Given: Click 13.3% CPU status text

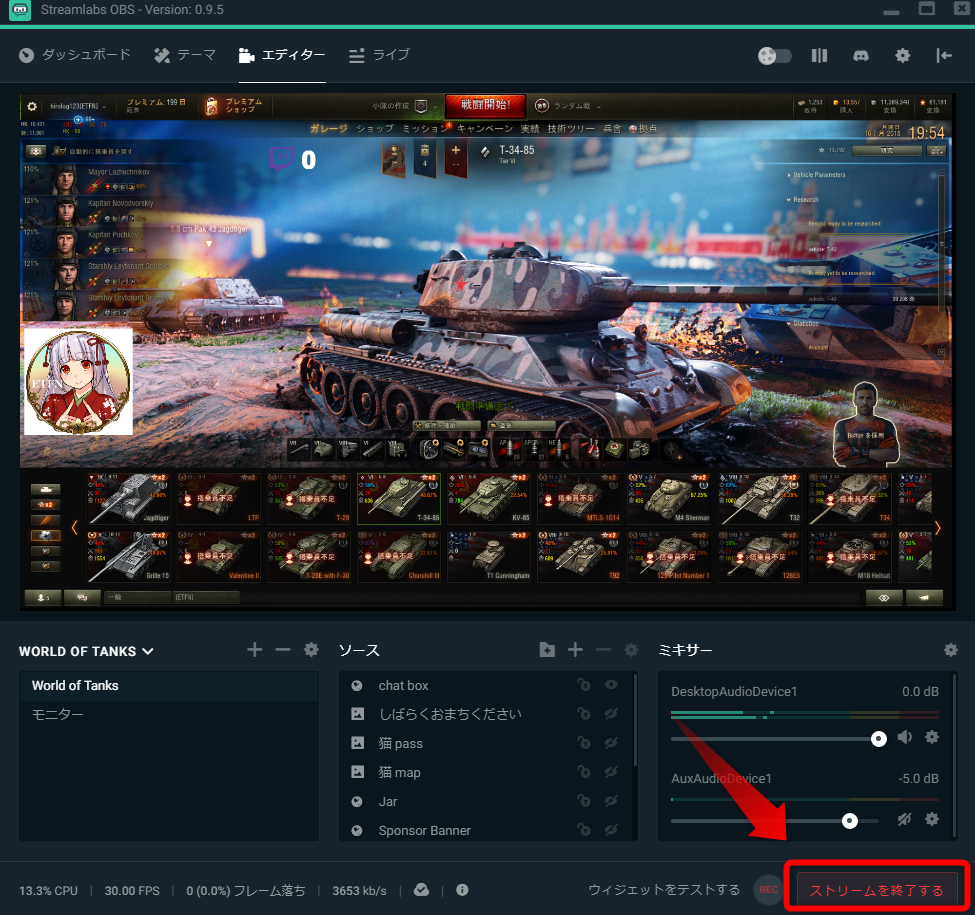Looking at the screenshot, I should 49,891.
